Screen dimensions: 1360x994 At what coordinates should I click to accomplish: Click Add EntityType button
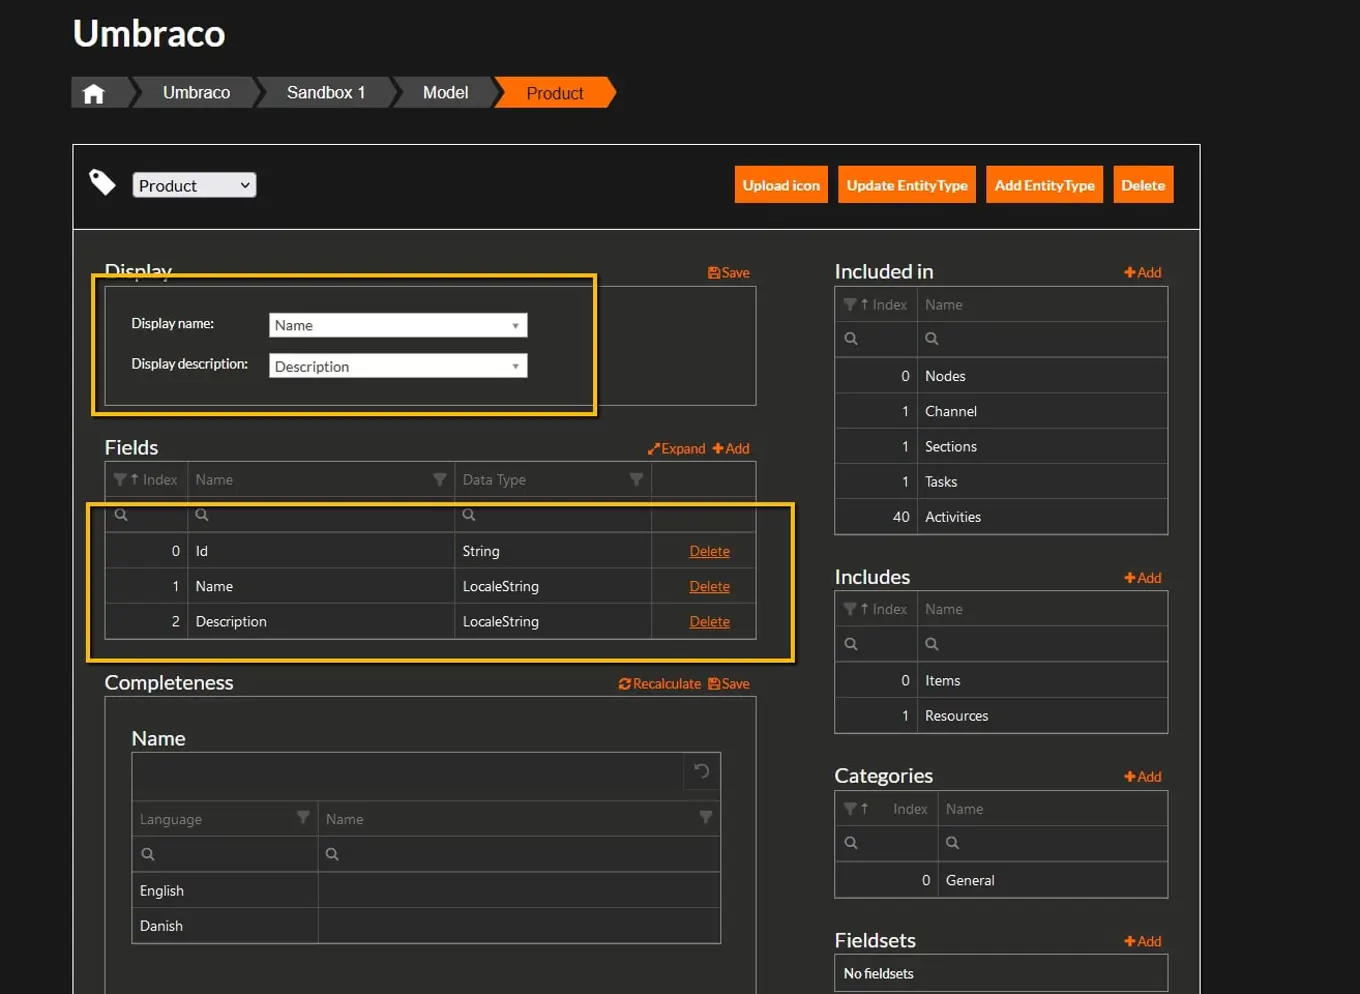click(1044, 185)
